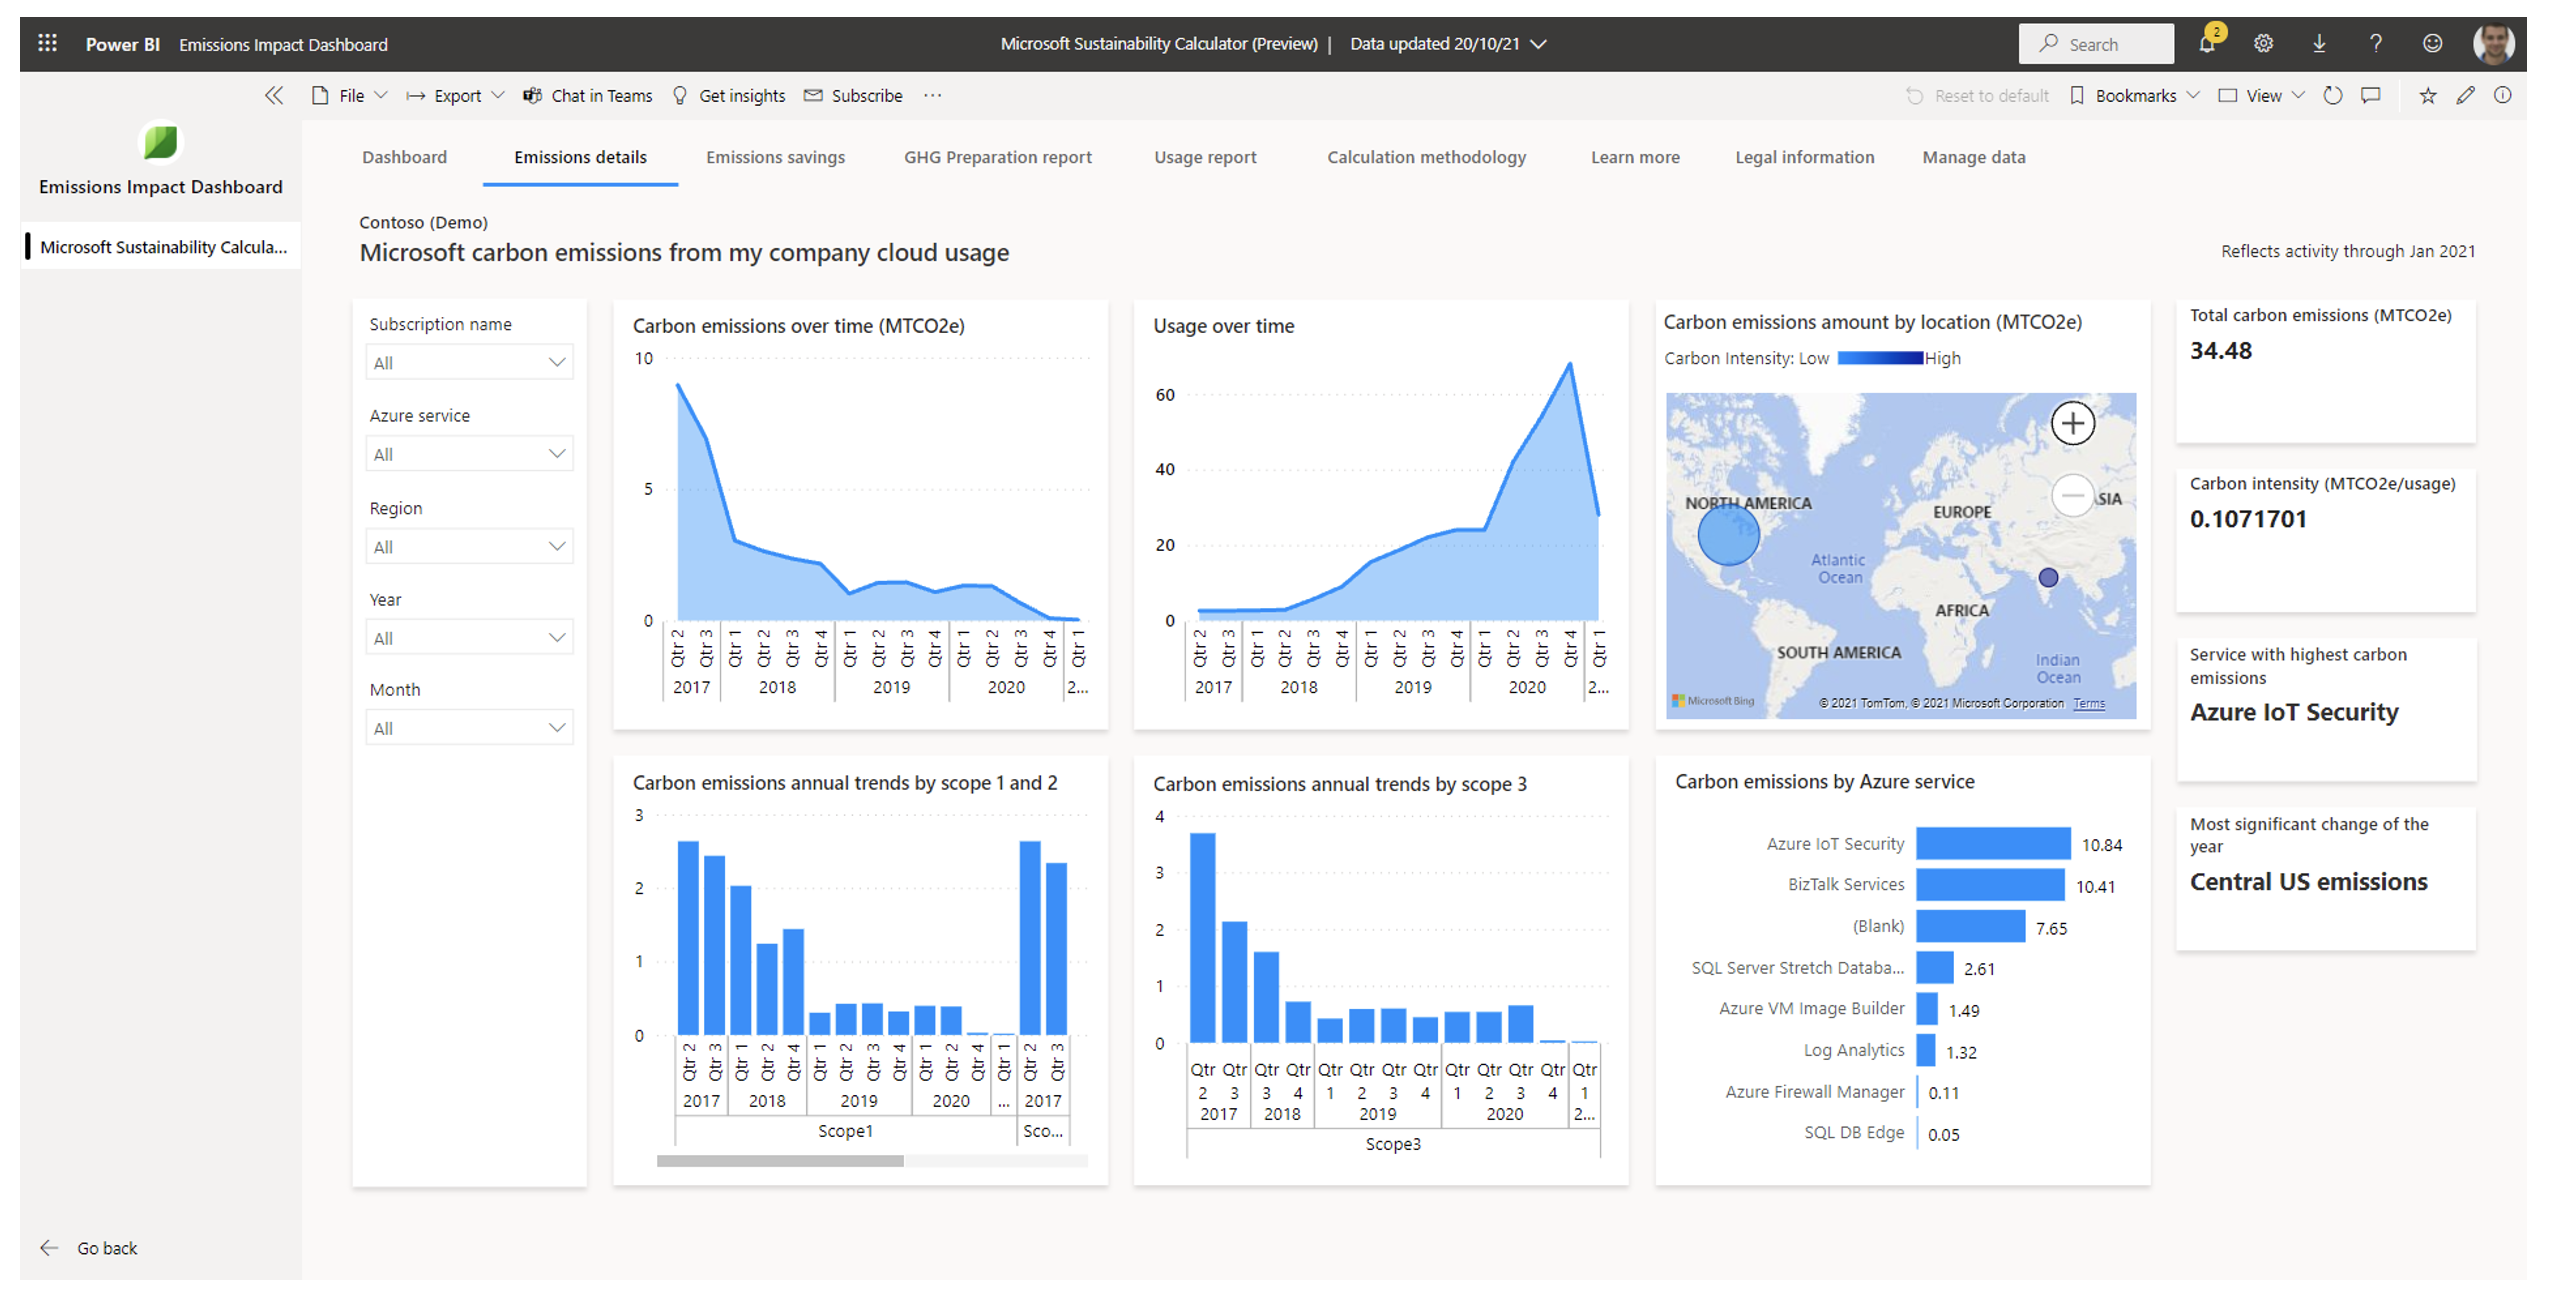The width and height of the screenshot is (2554, 1308).
Task: Click the small map bubble over India
Action: pyautogui.click(x=2047, y=577)
